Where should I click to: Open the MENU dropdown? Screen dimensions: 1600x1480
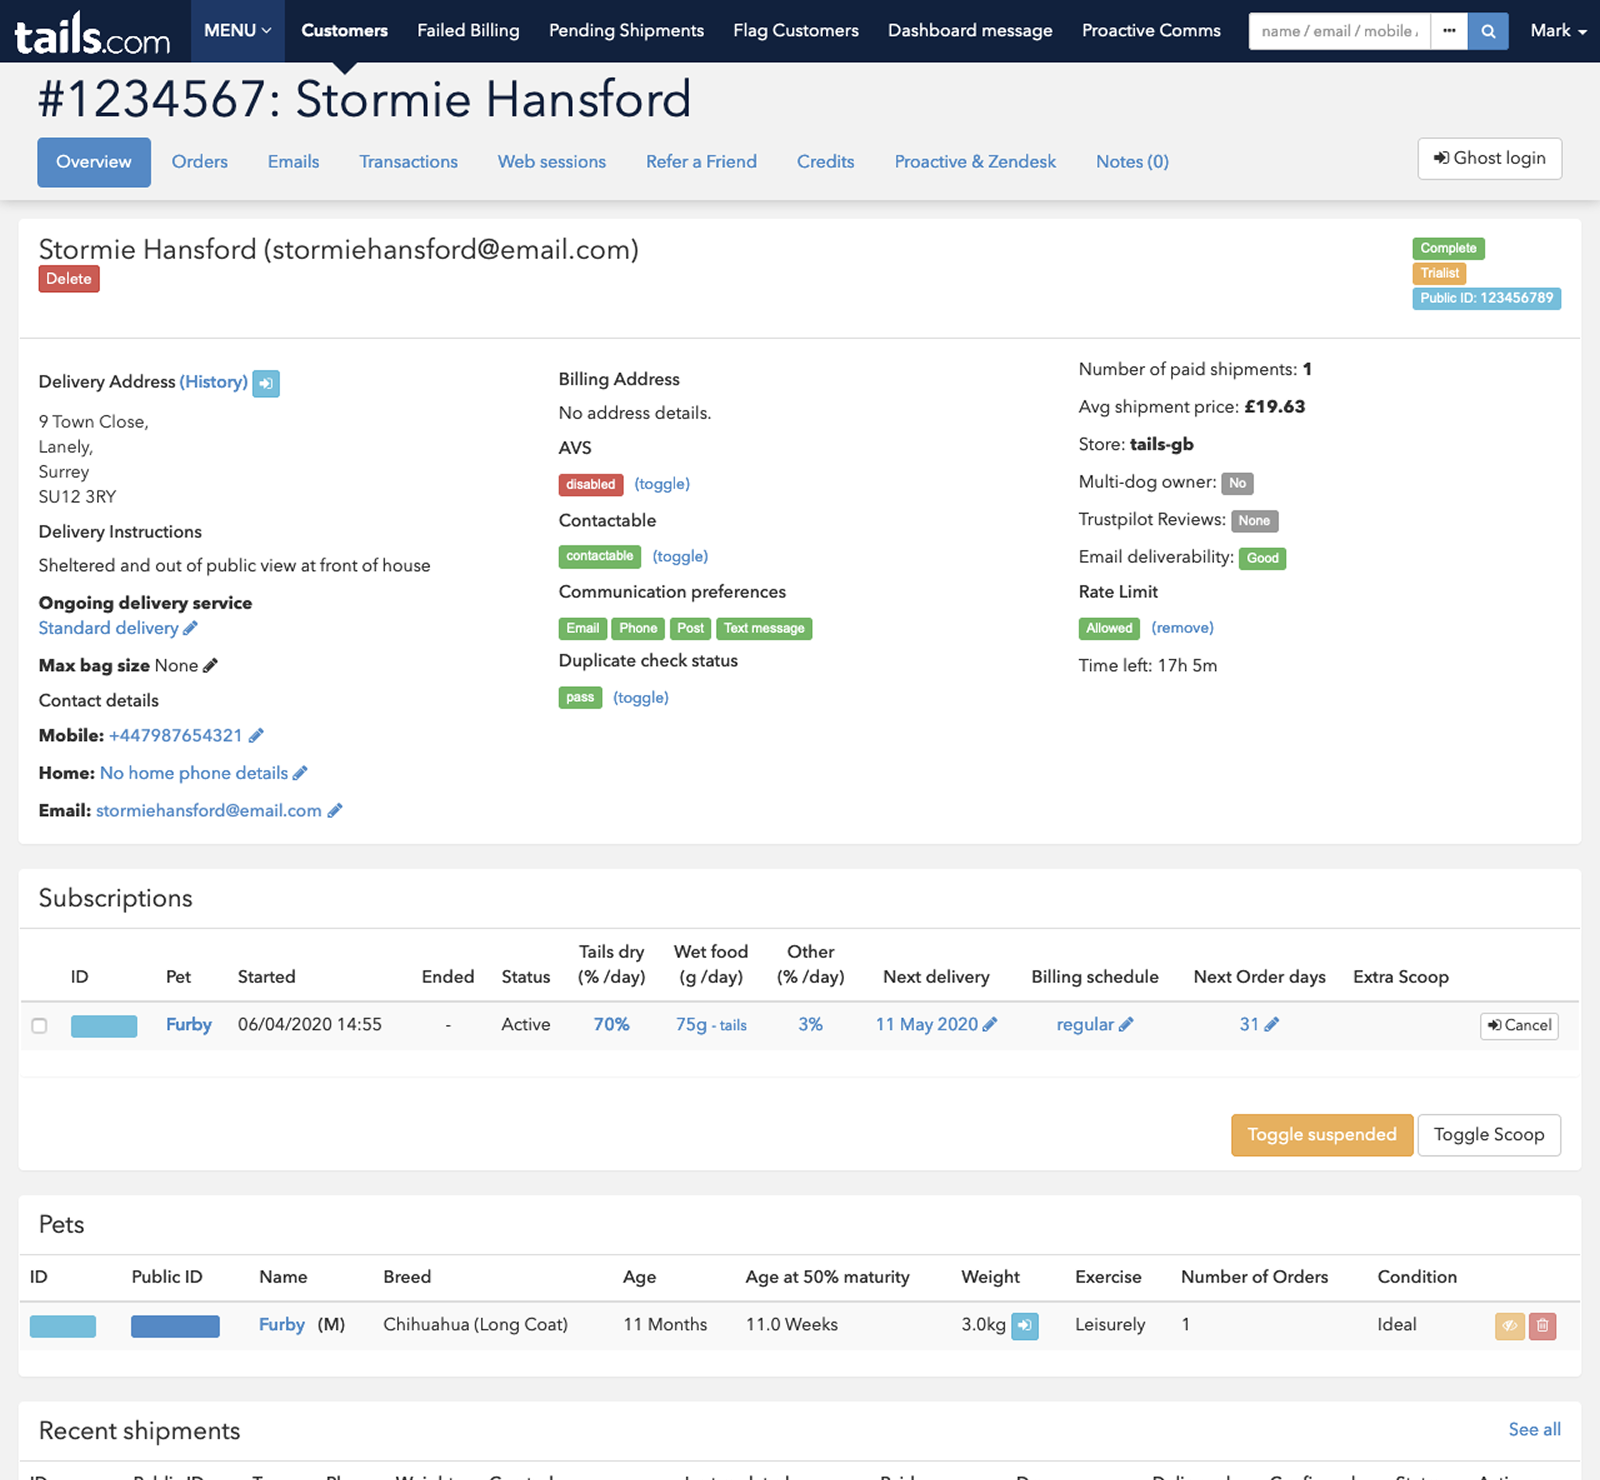[237, 31]
